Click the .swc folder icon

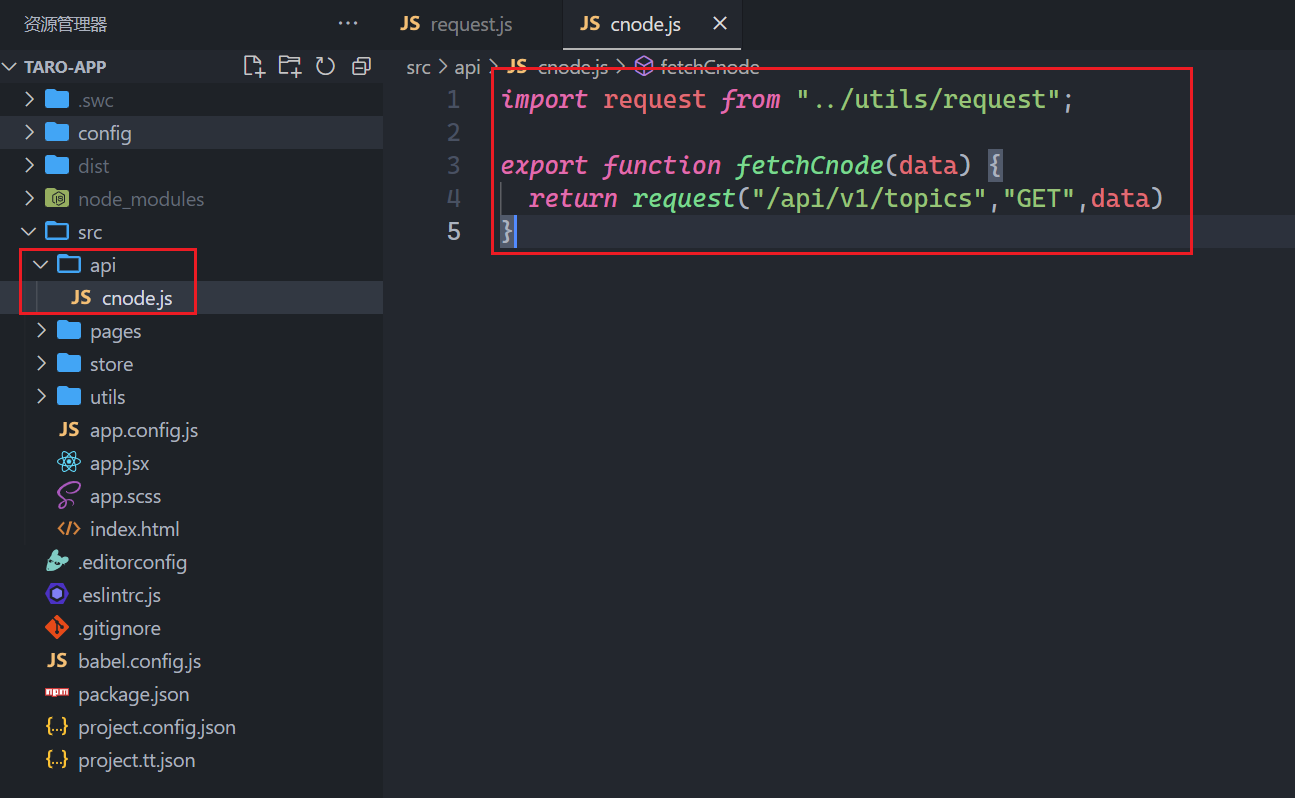57,100
